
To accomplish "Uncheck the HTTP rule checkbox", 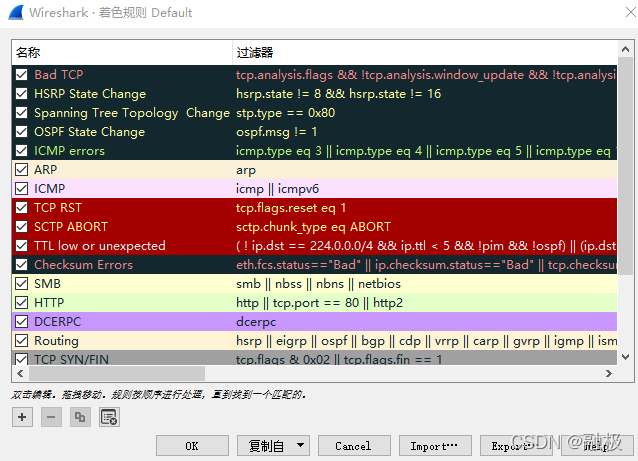I will [x=22, y=303].
